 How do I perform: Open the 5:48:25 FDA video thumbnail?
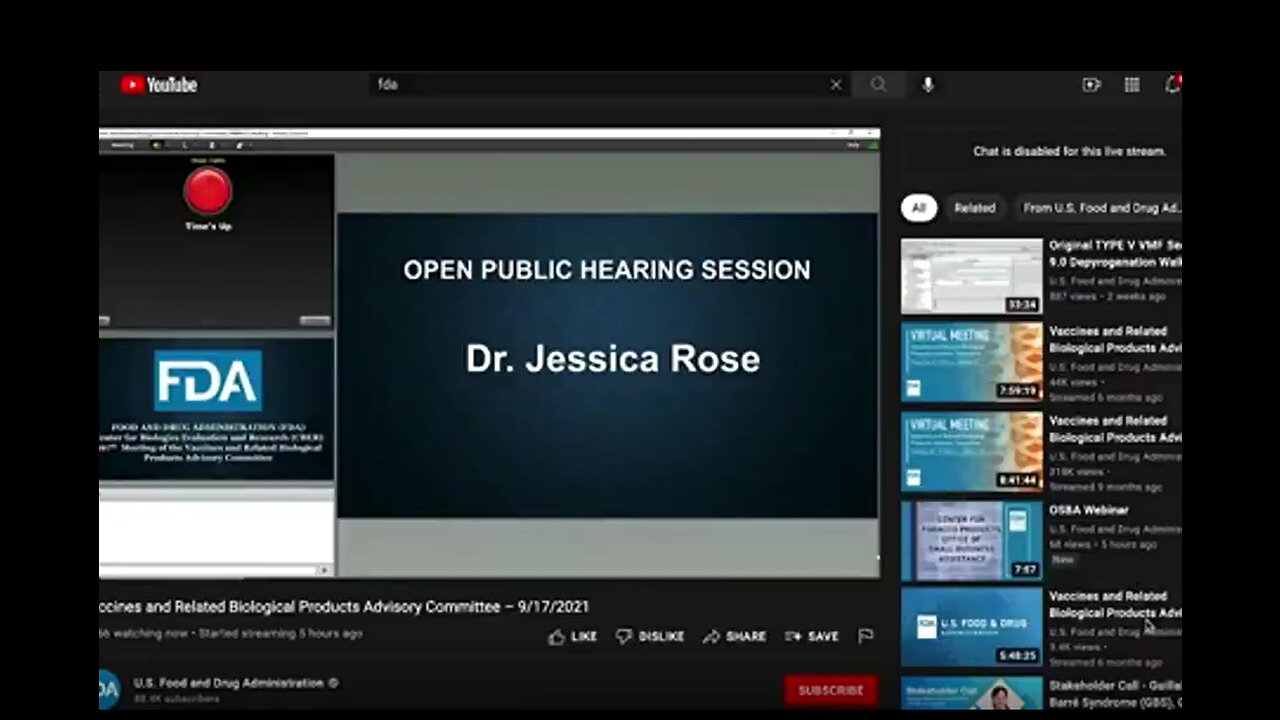pos(971,627)
